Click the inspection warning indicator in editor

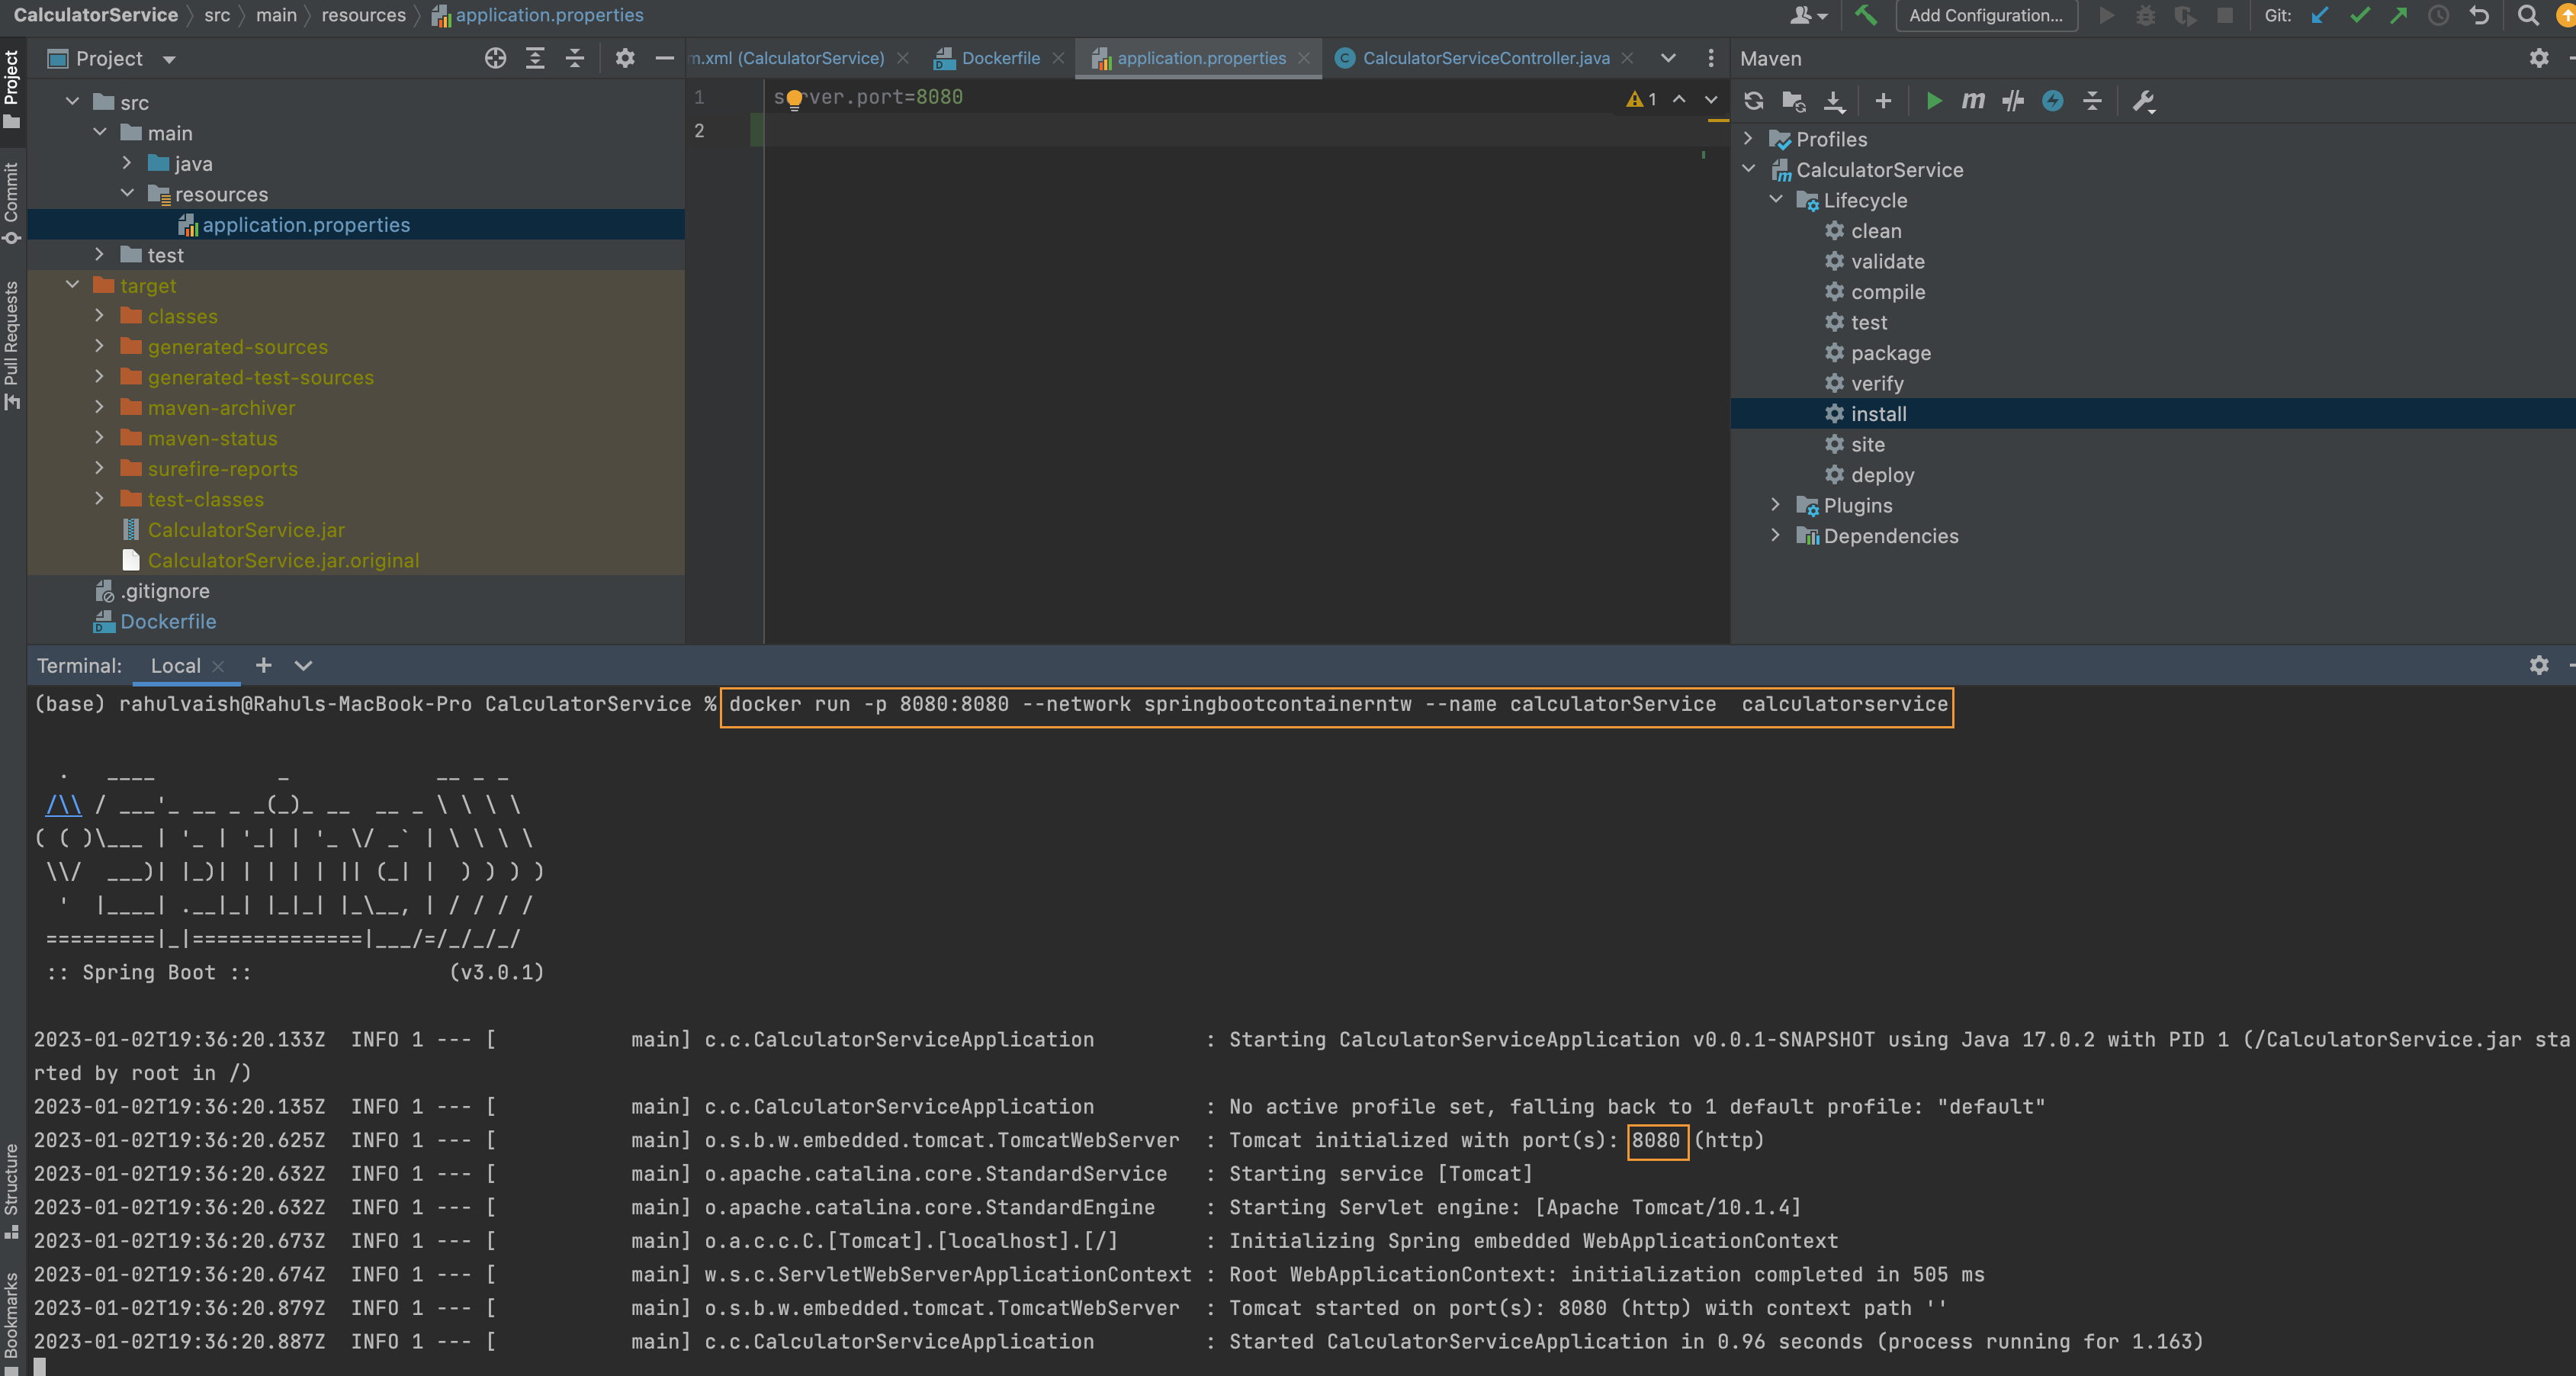[1642, 99]
